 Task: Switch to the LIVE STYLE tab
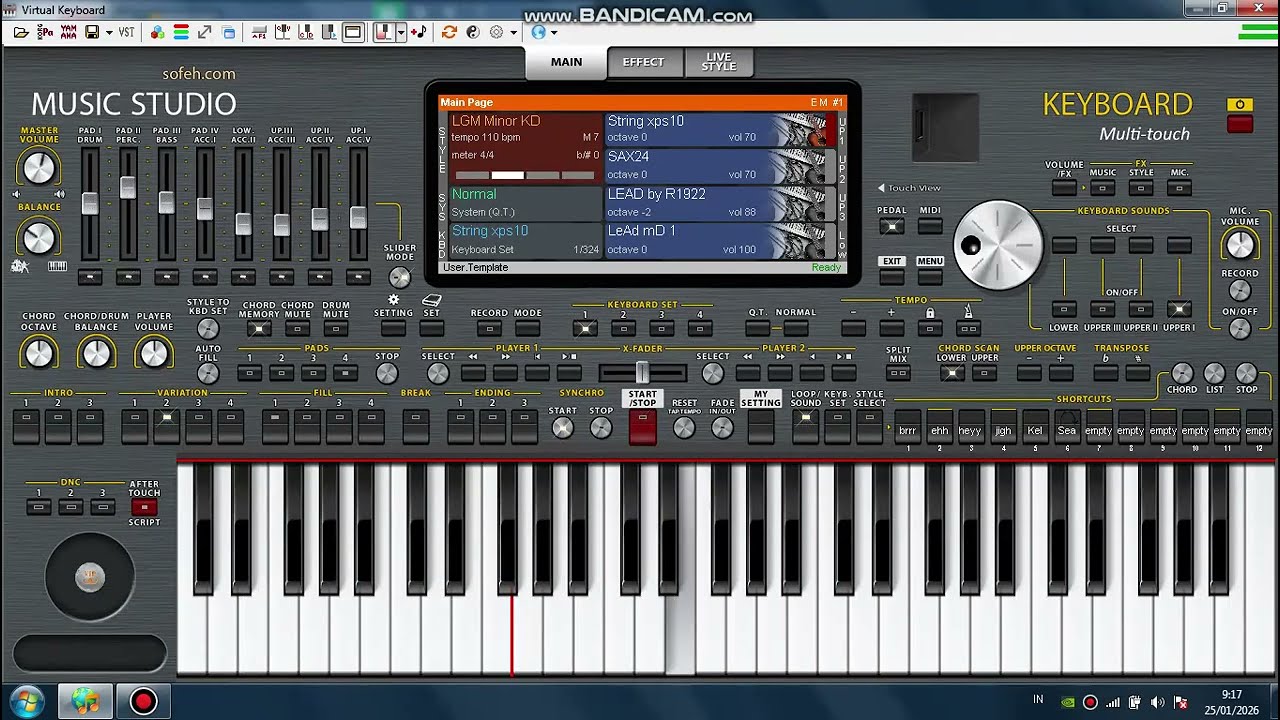pos(719,62)
